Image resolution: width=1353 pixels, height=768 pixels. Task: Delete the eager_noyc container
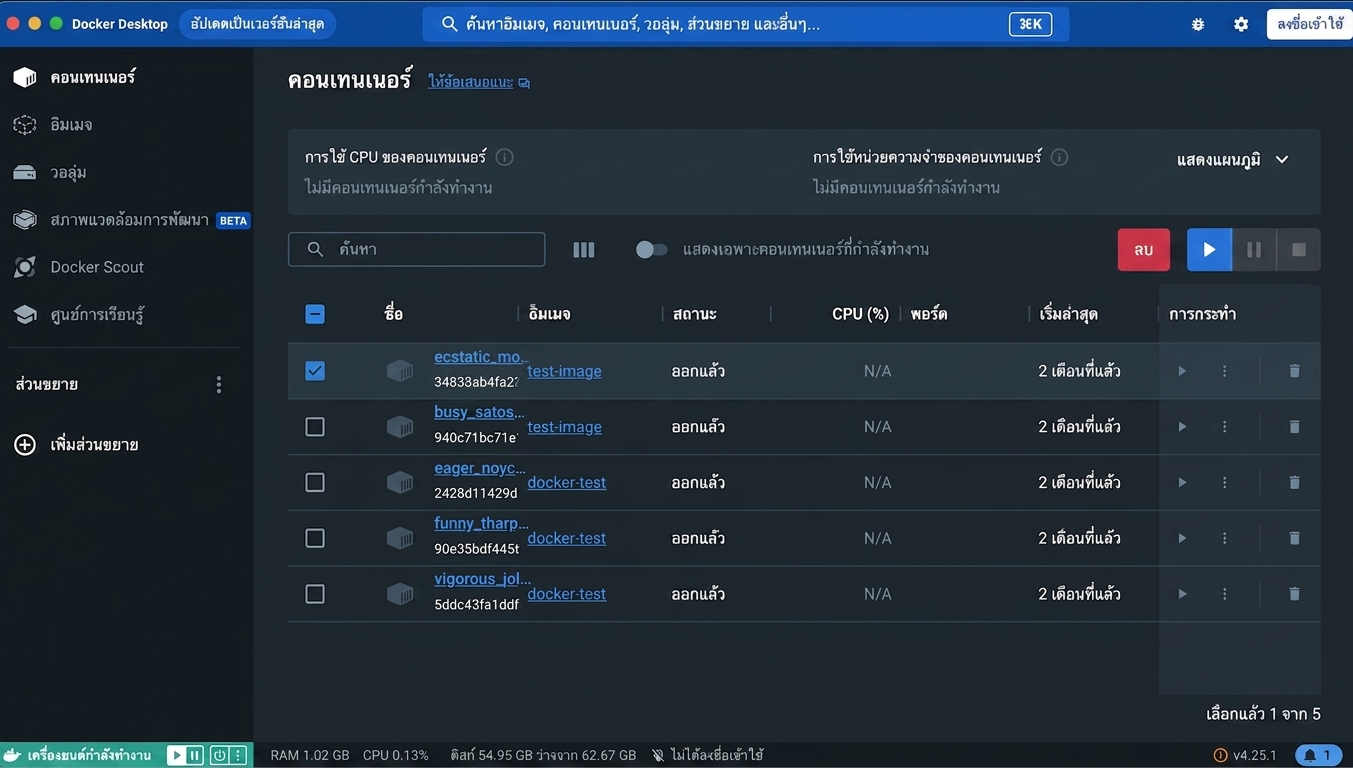(x=1294, y=483)
